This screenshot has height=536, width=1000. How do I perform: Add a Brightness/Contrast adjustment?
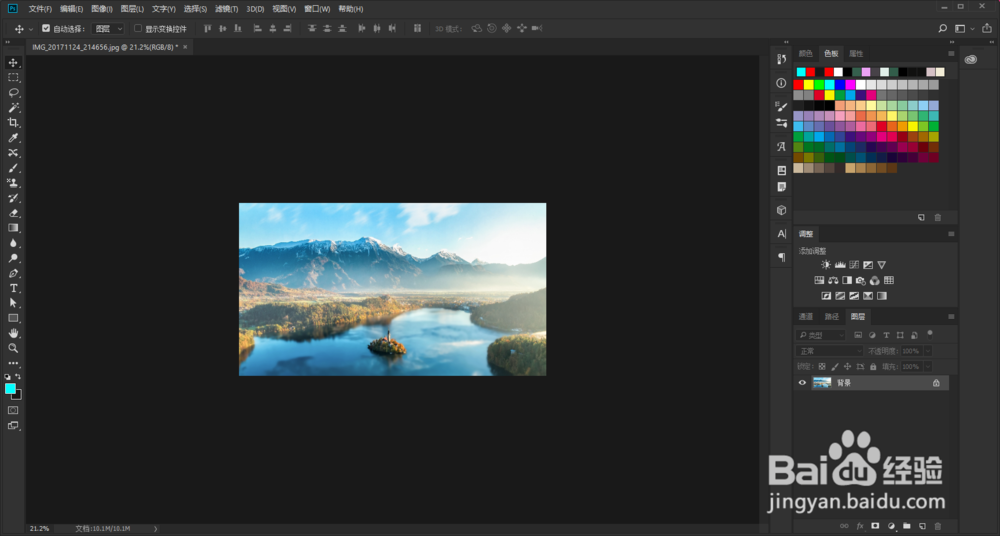pos(826,265)
